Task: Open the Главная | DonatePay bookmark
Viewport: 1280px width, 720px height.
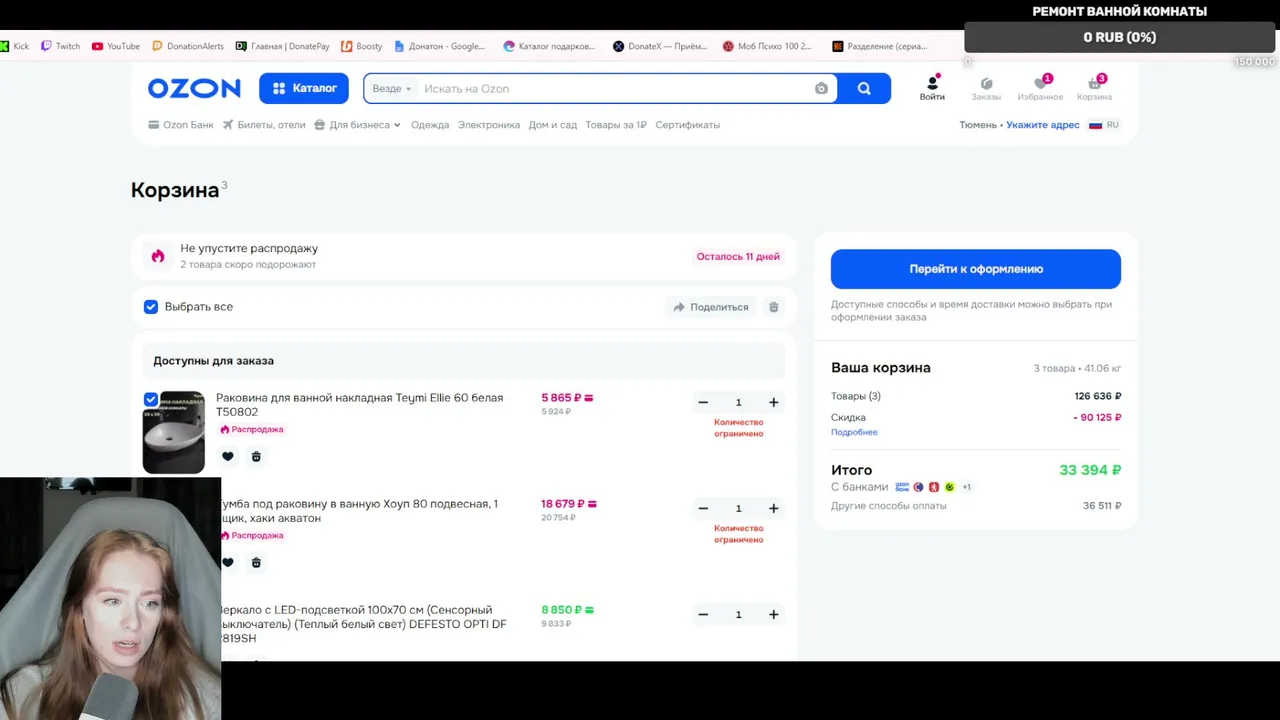Action: [x=283, y=46]
